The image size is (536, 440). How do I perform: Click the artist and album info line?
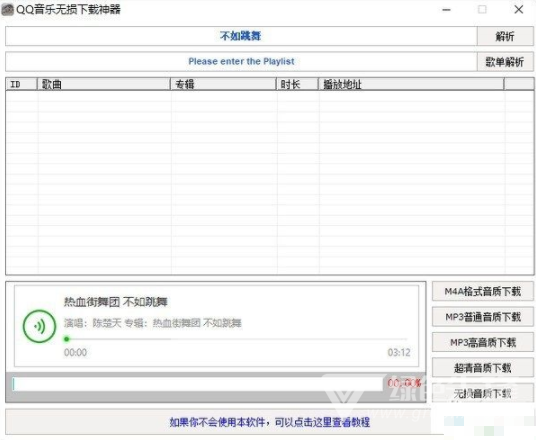point(152,323)
